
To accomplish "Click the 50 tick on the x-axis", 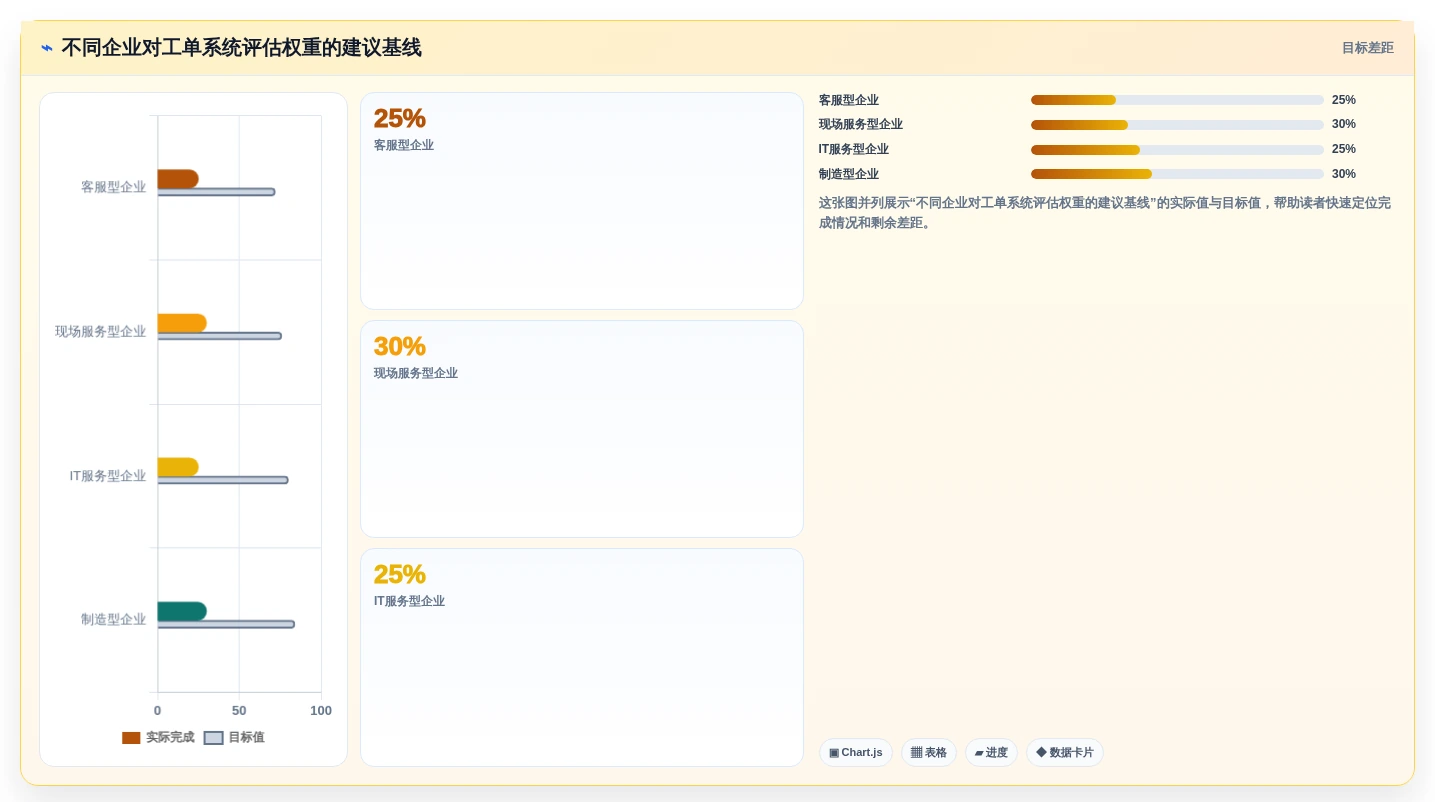I will point(239,711).
